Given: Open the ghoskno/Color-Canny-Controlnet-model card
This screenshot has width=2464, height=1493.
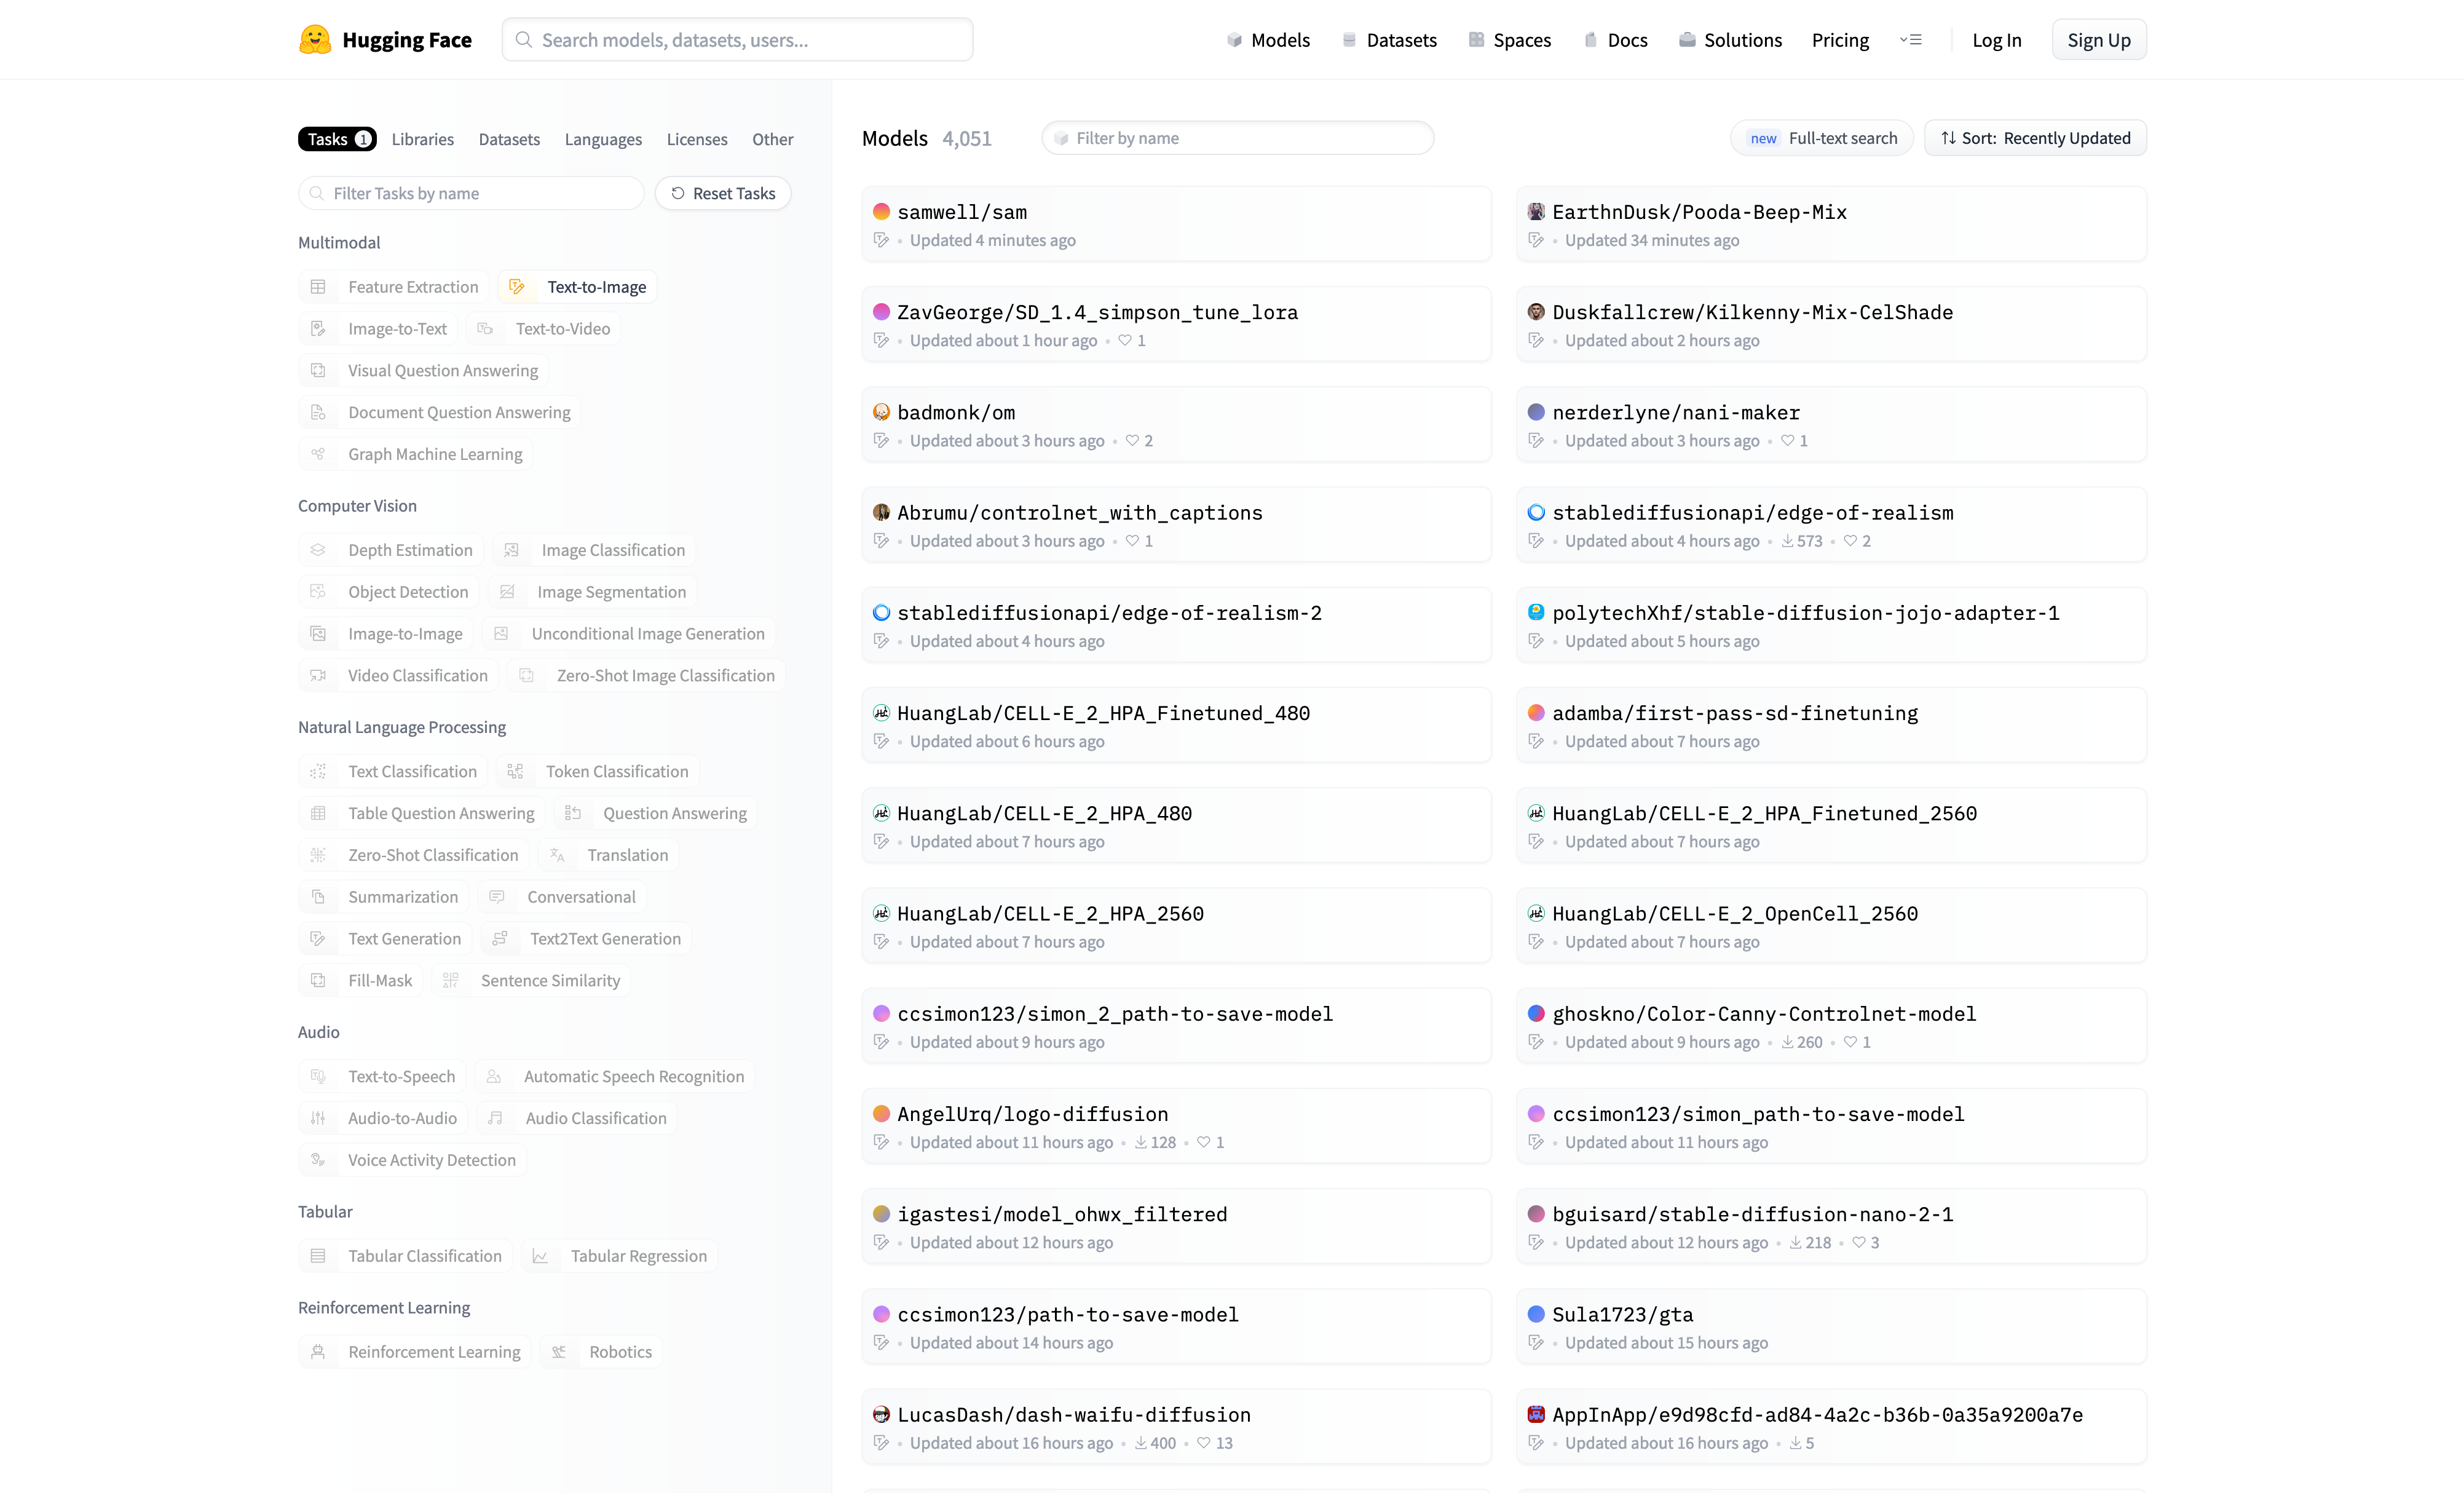Looking at the screenshot, I should click(x=1831, y=1026).
